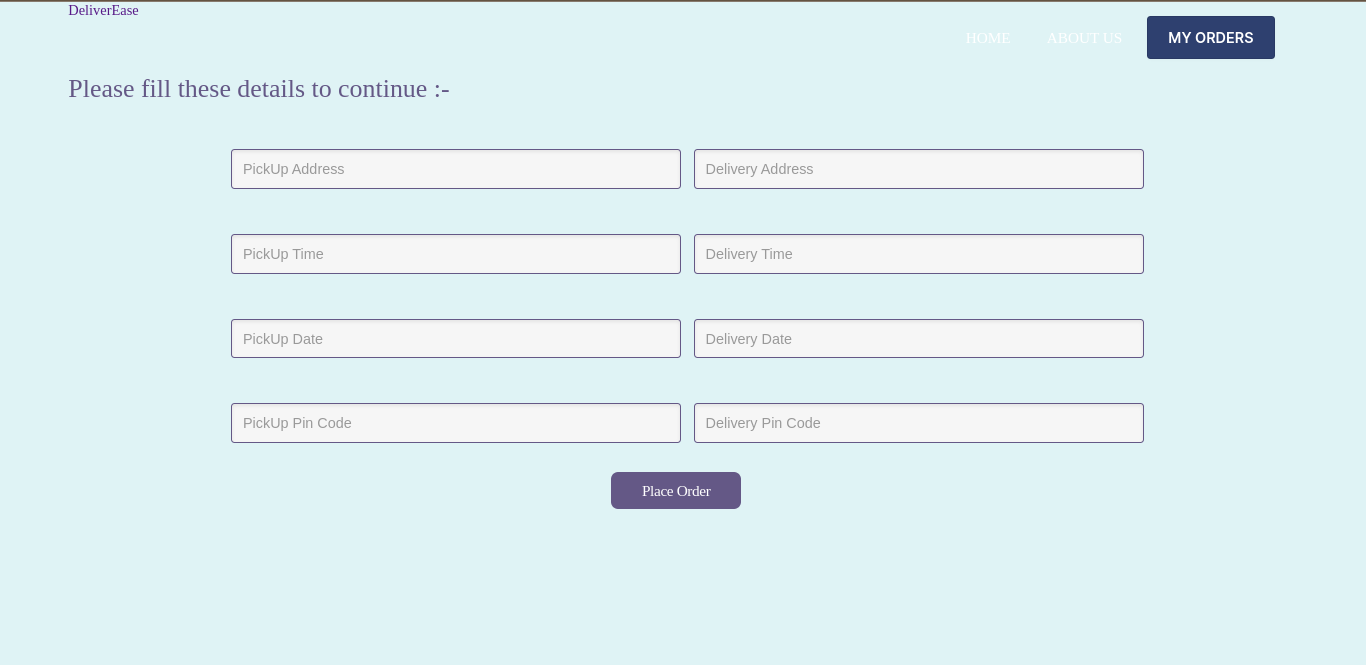Focus the Delivery Pin Code field
The image size is (1366, 665).
click(918, 423)
